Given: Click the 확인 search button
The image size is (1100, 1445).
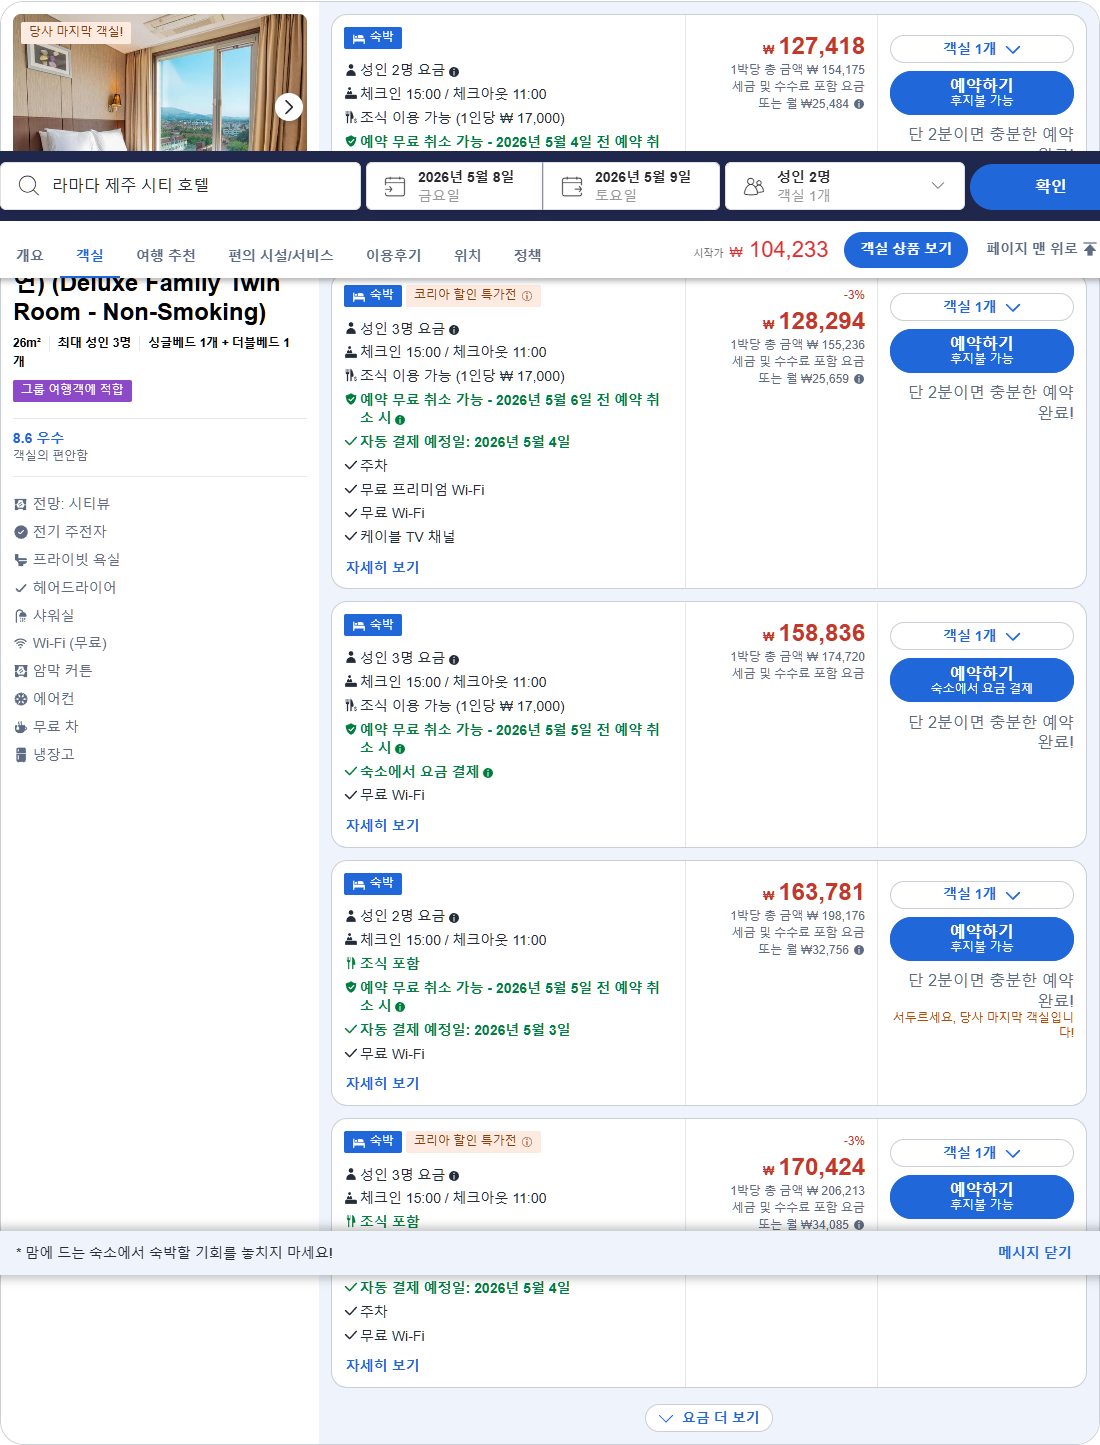Looking at the screenshot, I should point(1037,186).
